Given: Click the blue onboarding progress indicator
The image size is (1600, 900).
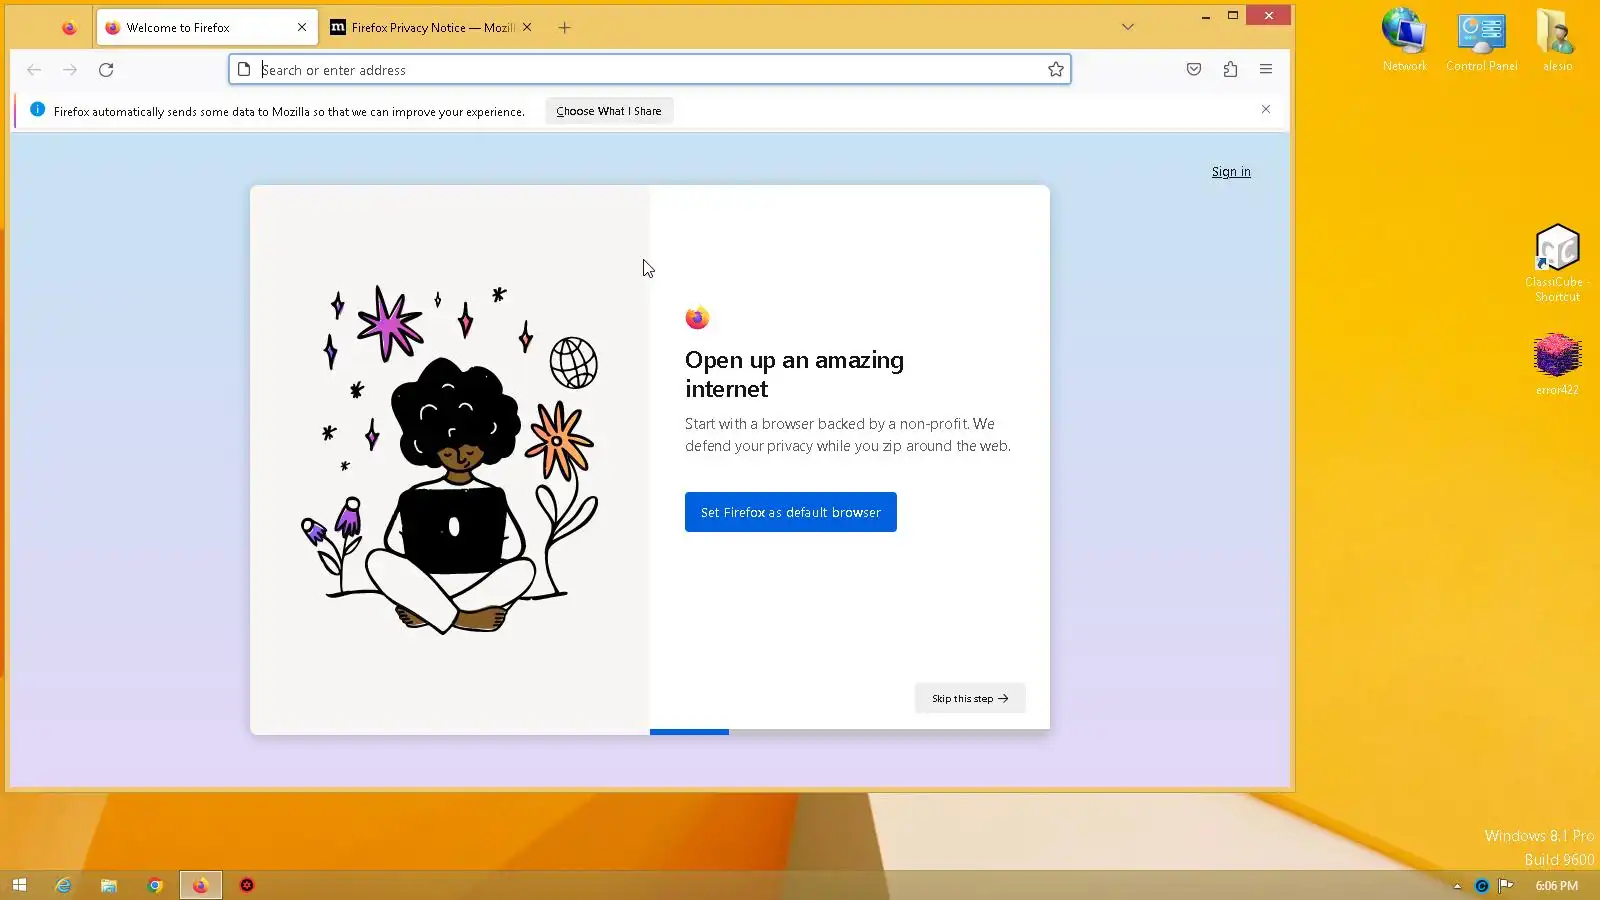Looking at the screenshot, I should [689, 732].
